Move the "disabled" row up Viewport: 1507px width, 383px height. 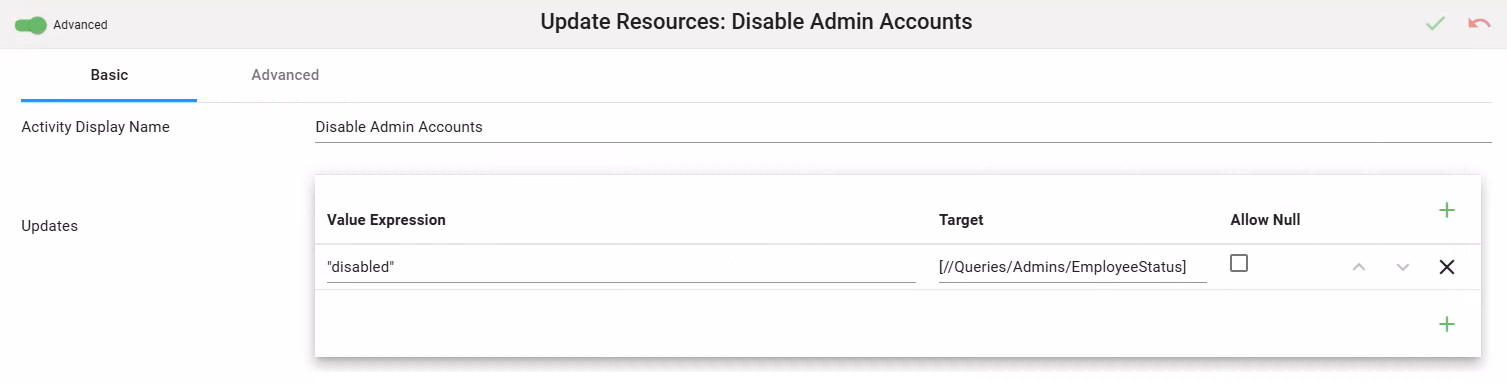(x=1358, y=267)
